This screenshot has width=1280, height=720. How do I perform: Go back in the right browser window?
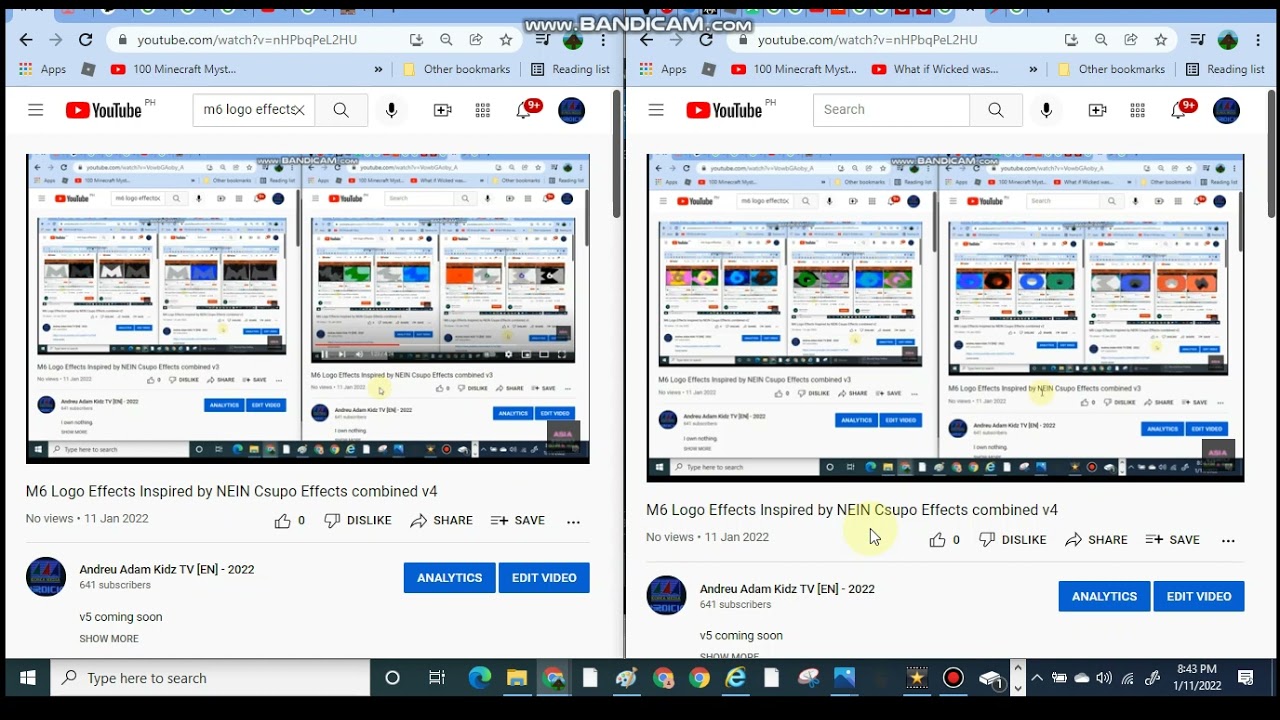646,40
